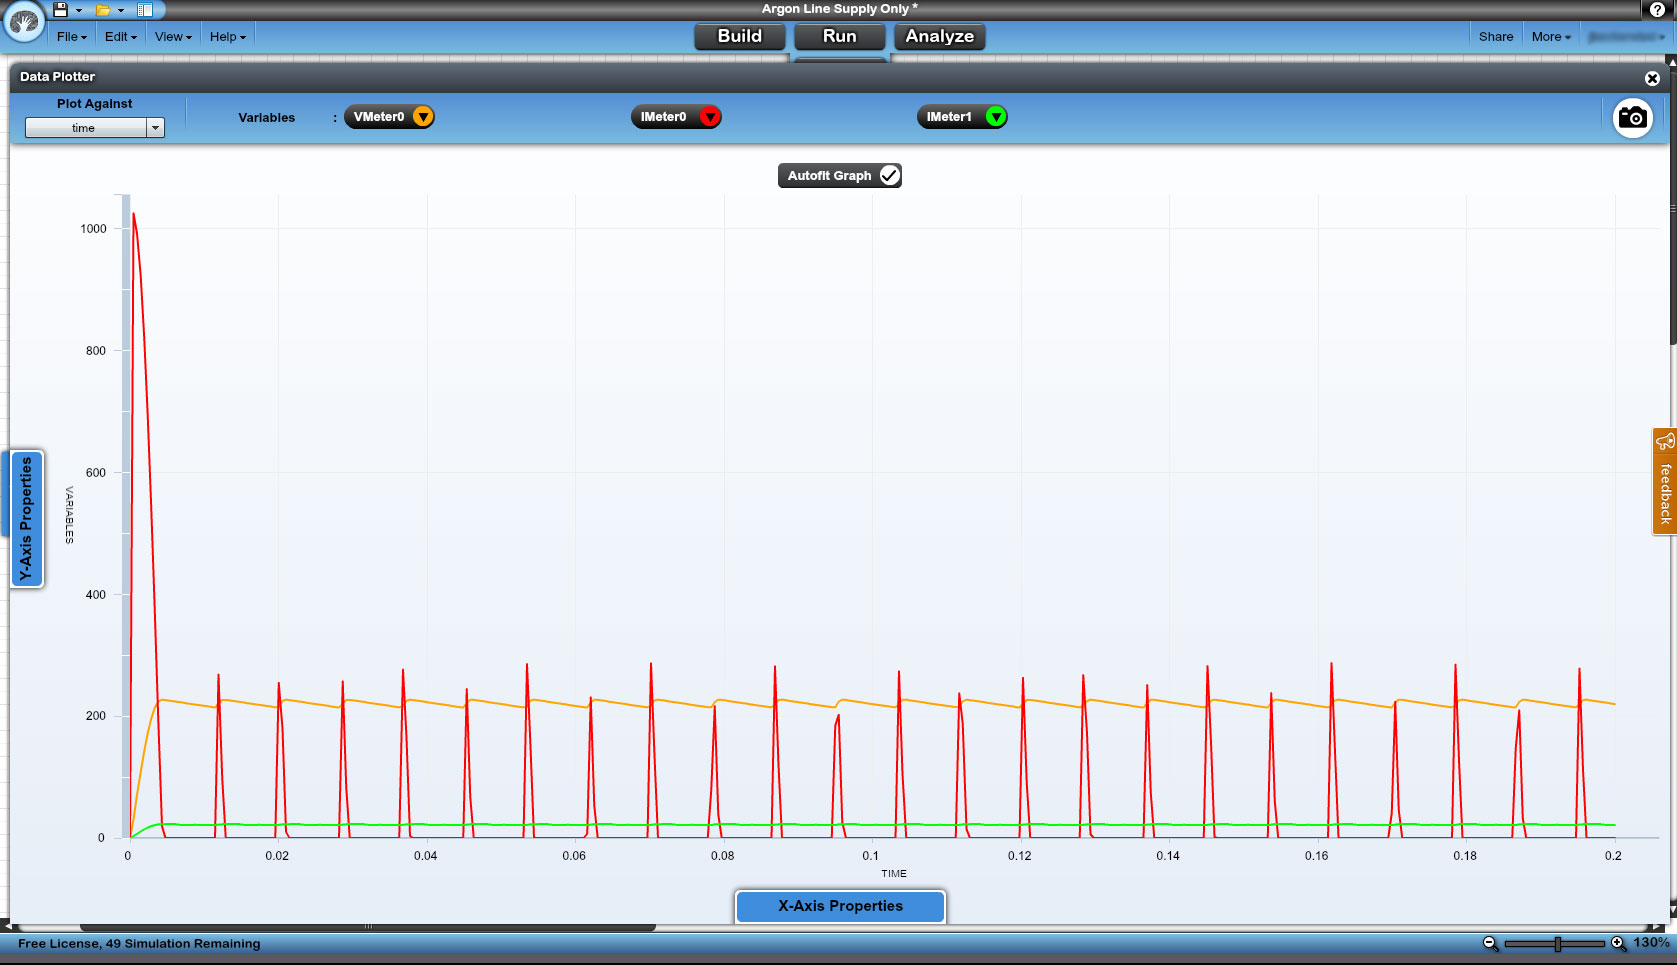This screenshot has width=1677, height=965.
Task: Open the Y-Axis Properties side tab
Action: click(x=26, y=518)
